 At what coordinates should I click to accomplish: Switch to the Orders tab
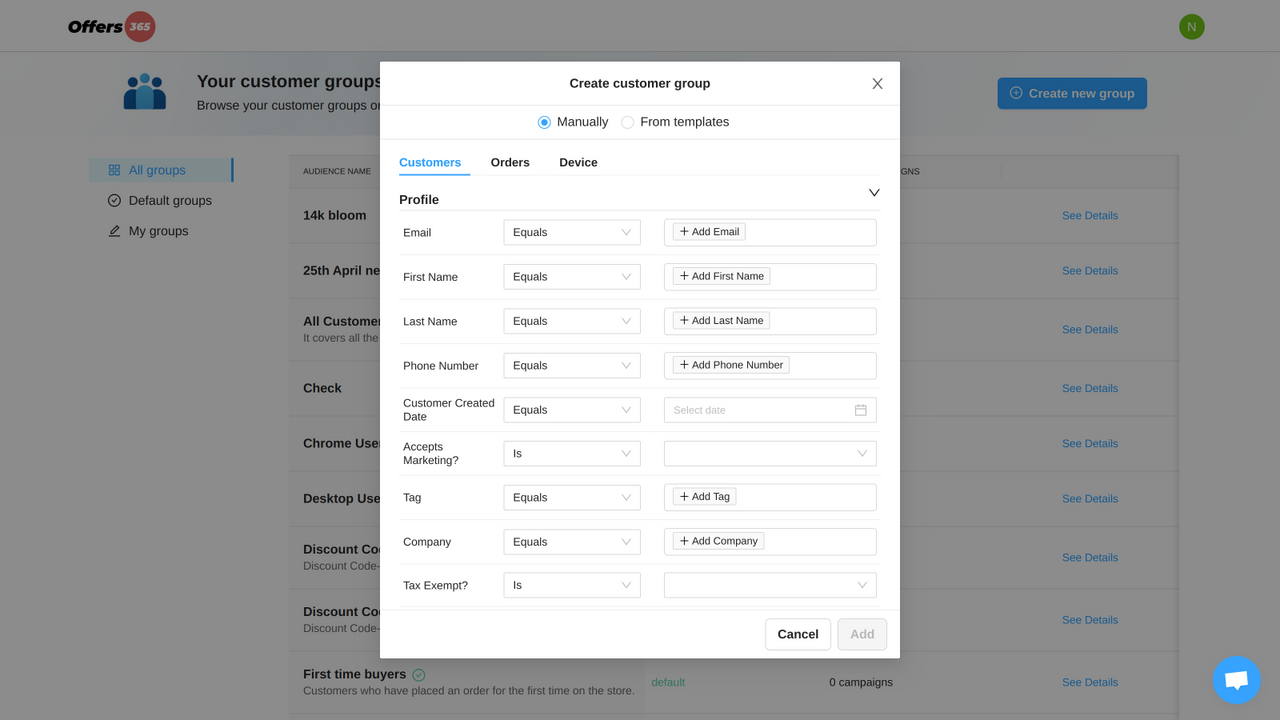tap(510, 162)
